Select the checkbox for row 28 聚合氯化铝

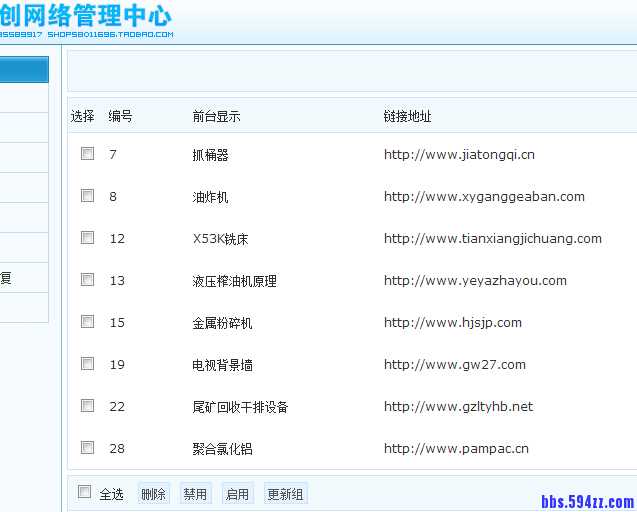click(88, 448)
